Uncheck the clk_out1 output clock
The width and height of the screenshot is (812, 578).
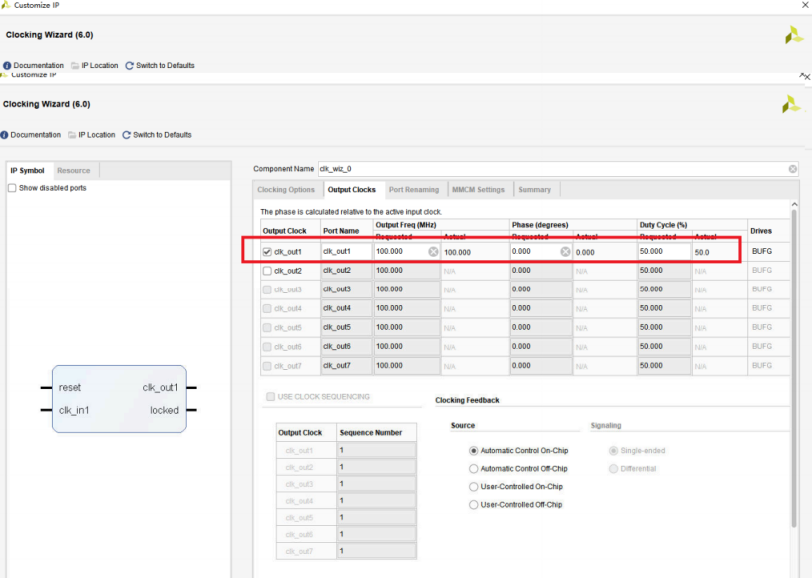(x=267, y=252)
